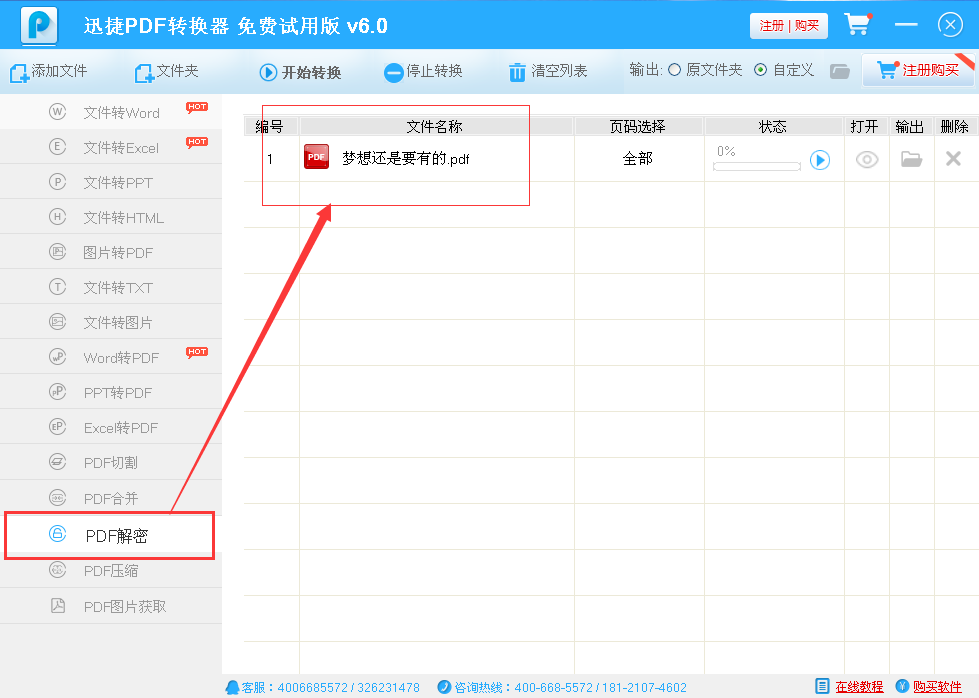
Task: Select 原文件夹 output radio option
Action: (x=706, y=70)
